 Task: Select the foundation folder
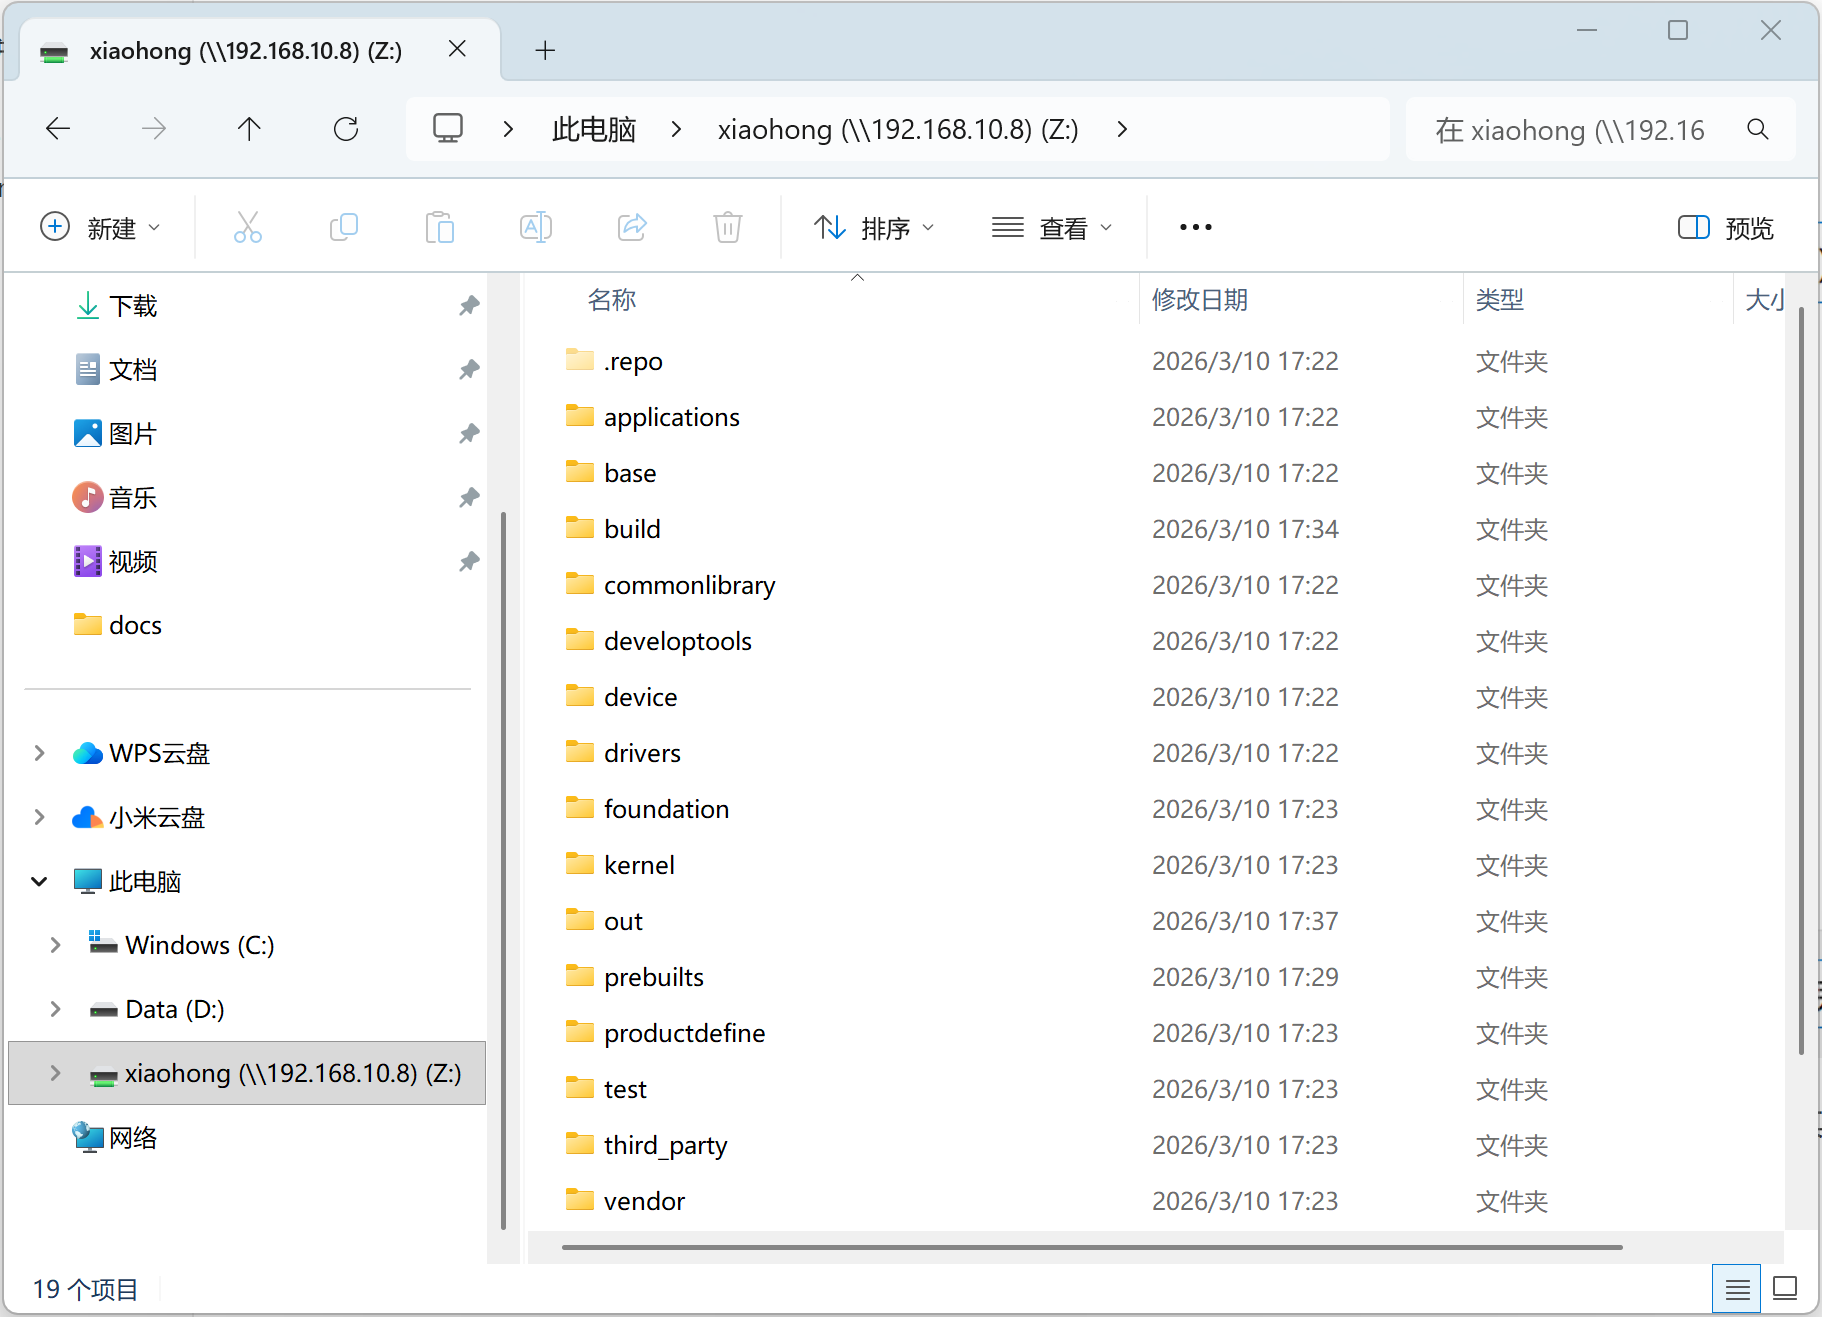[x=667, y=809]
